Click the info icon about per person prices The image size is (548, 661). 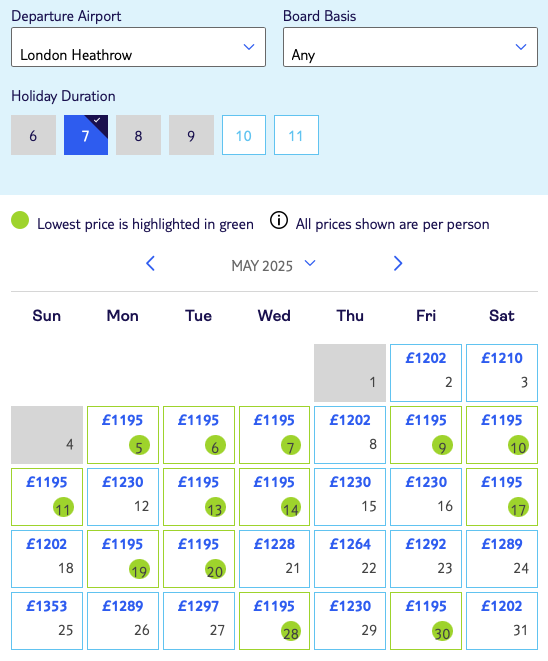pos(279,220)
